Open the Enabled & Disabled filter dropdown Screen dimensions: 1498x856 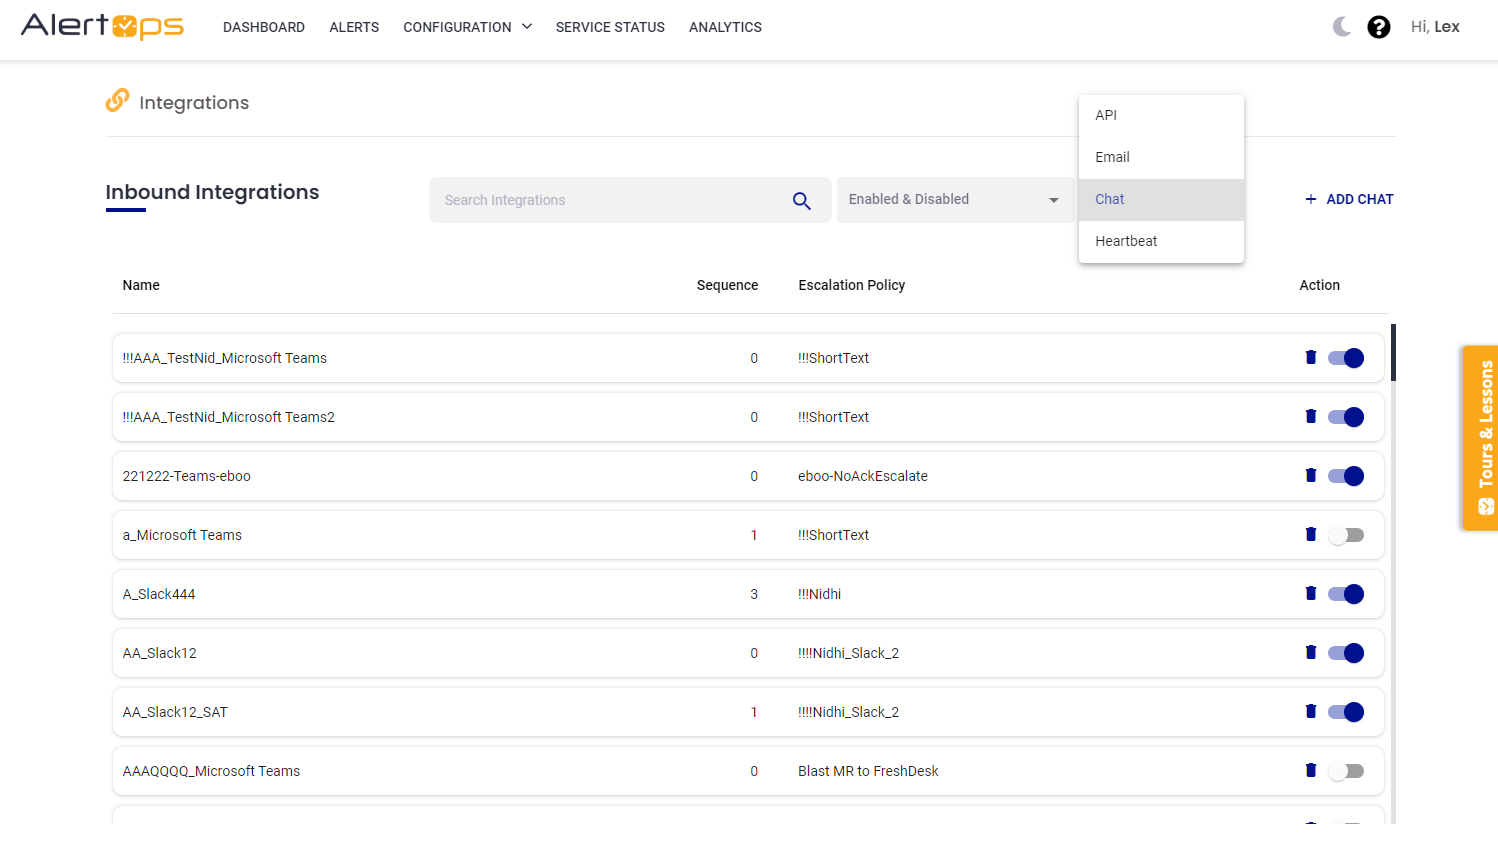point(954,200)
